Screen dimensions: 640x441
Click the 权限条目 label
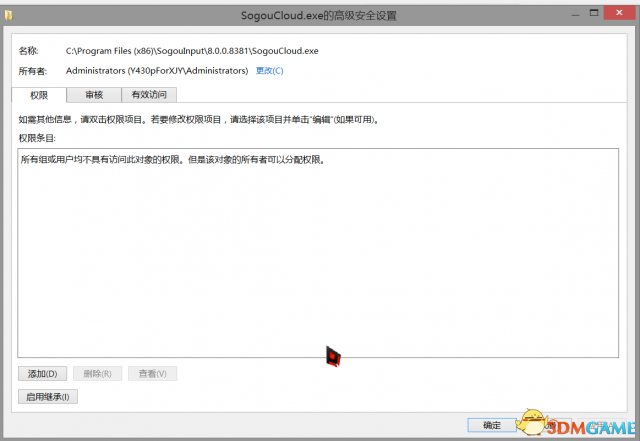[x=37, y=138]
